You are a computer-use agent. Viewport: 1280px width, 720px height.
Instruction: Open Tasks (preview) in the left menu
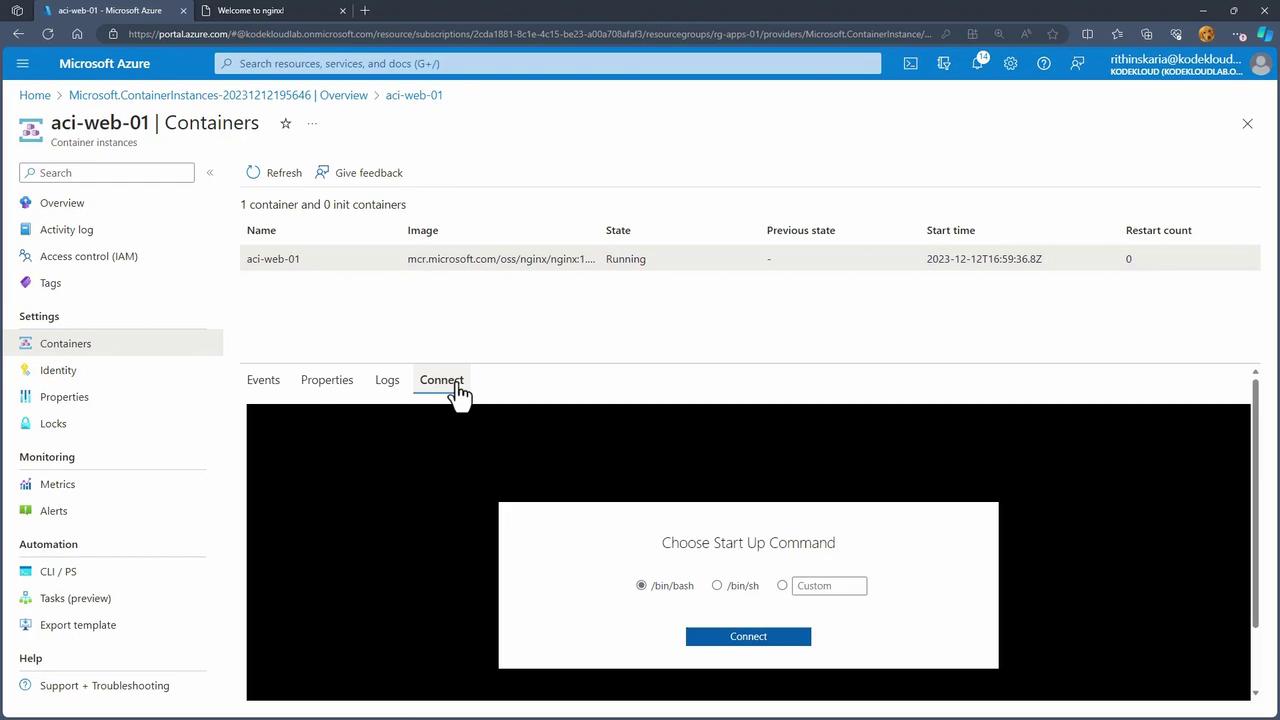click(x=75, y=598)
